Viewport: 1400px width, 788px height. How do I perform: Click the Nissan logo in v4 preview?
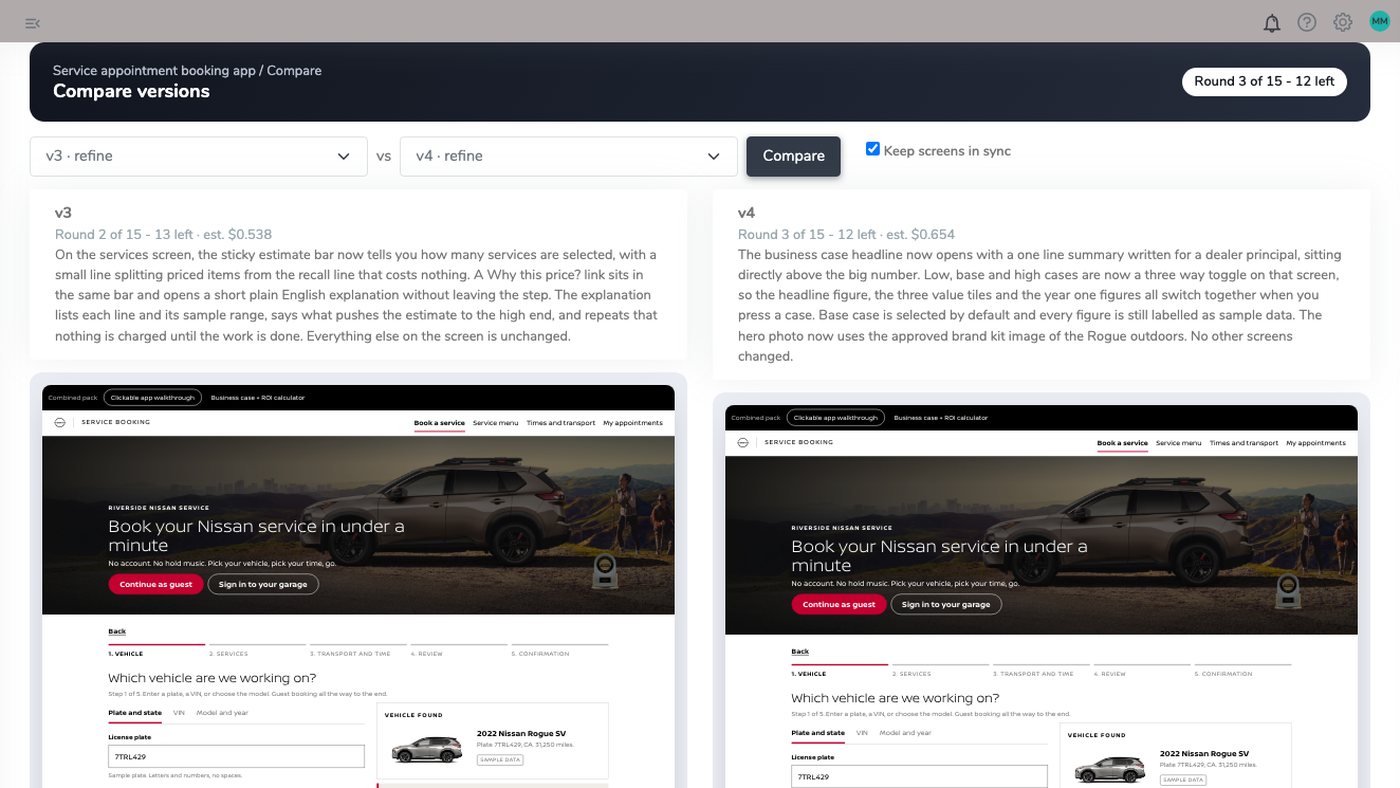pos(742,442)
